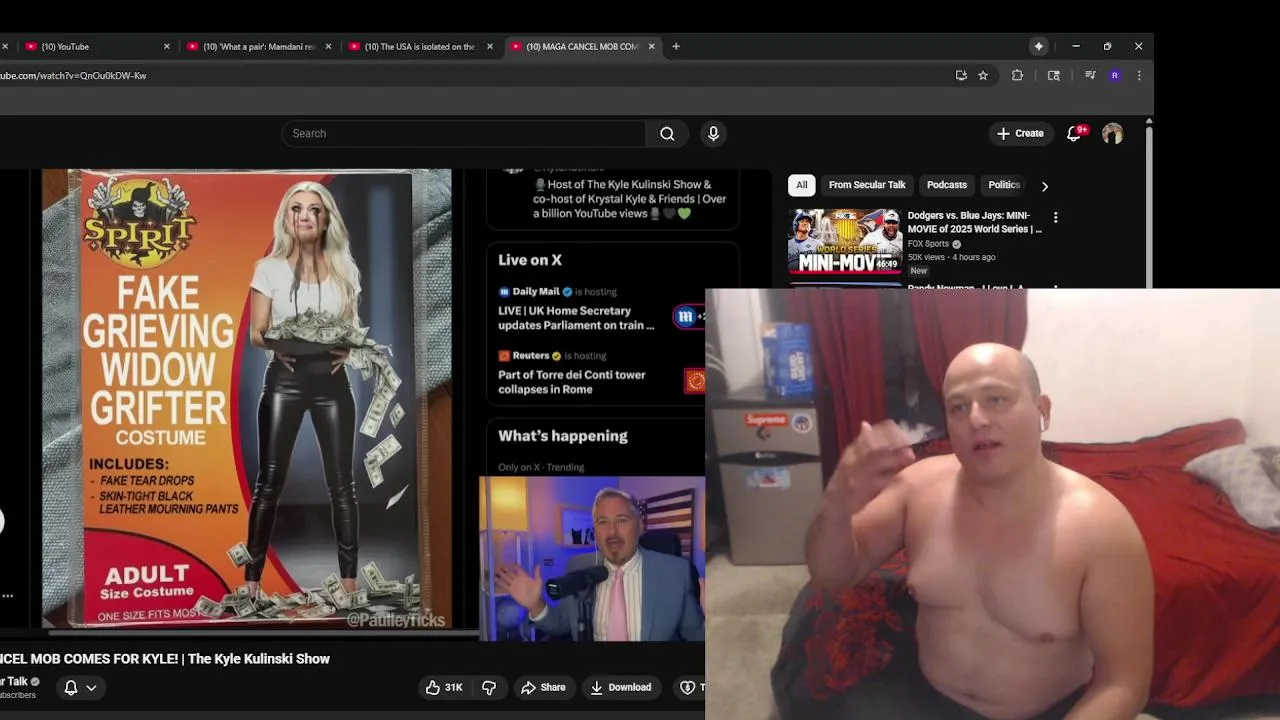Toggle channel notification bell under video
The height and width of the screenshot is (720, 1280).
71,687
